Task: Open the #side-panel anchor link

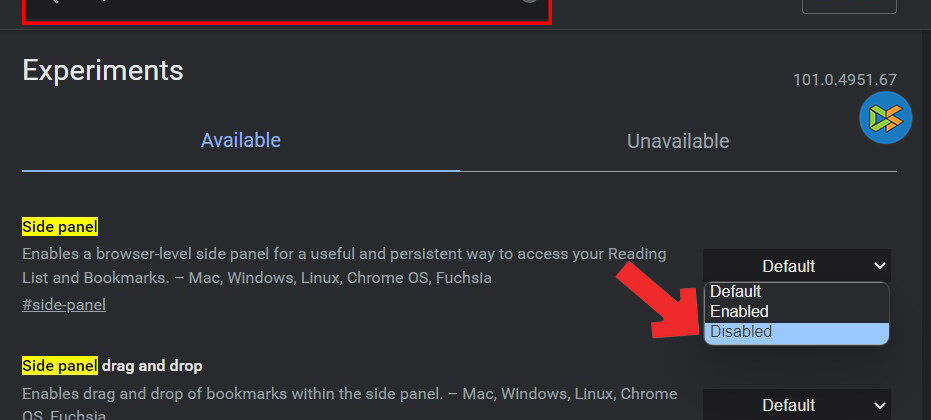Action: click(x=64, y=305)
